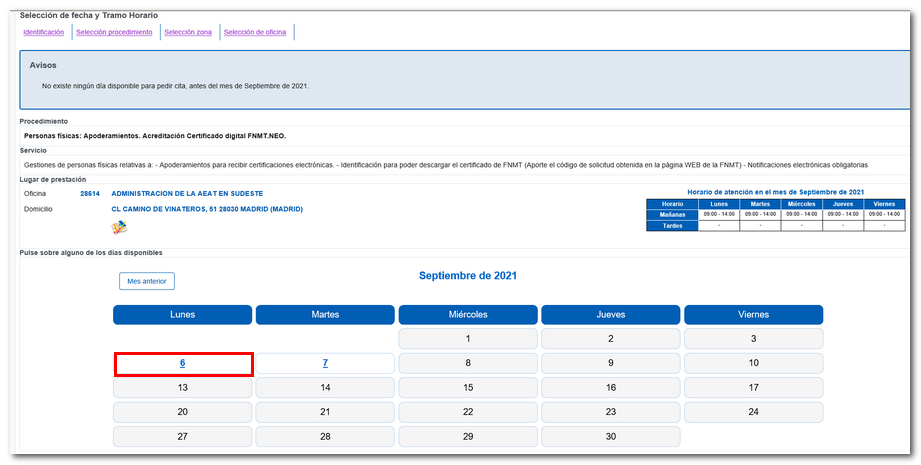Go back to Identificación step
This screenshot has width=921, height=465.
pyautogui.click(x=43, y=33)
